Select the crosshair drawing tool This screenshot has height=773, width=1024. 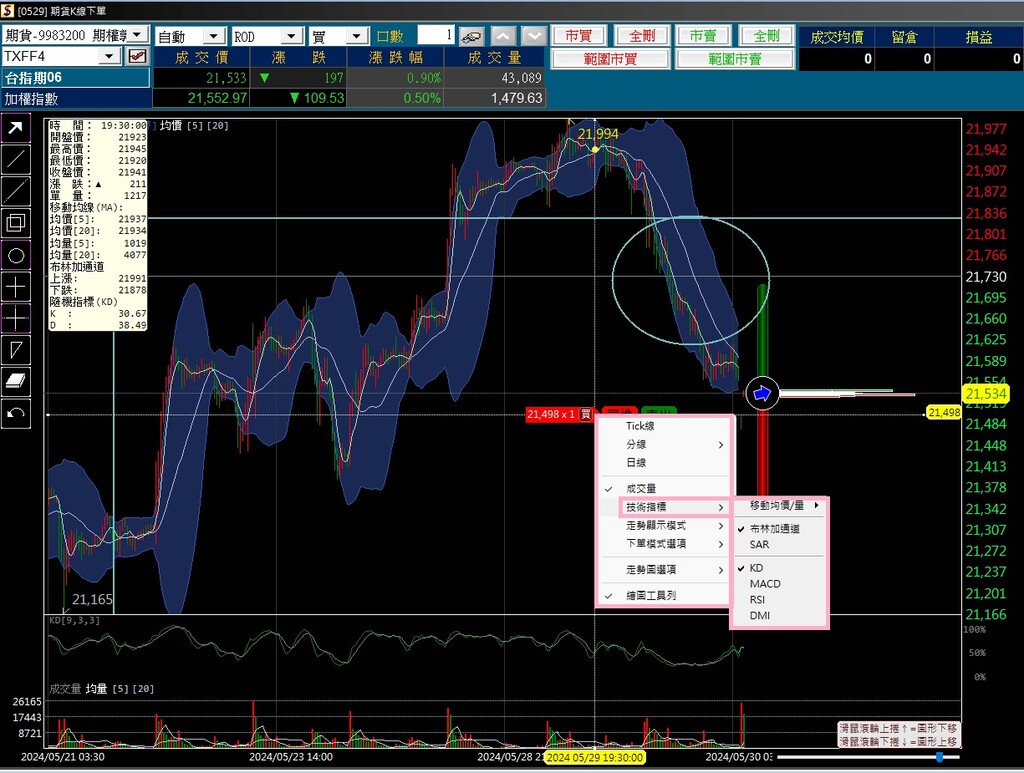(x=16, y=287)
